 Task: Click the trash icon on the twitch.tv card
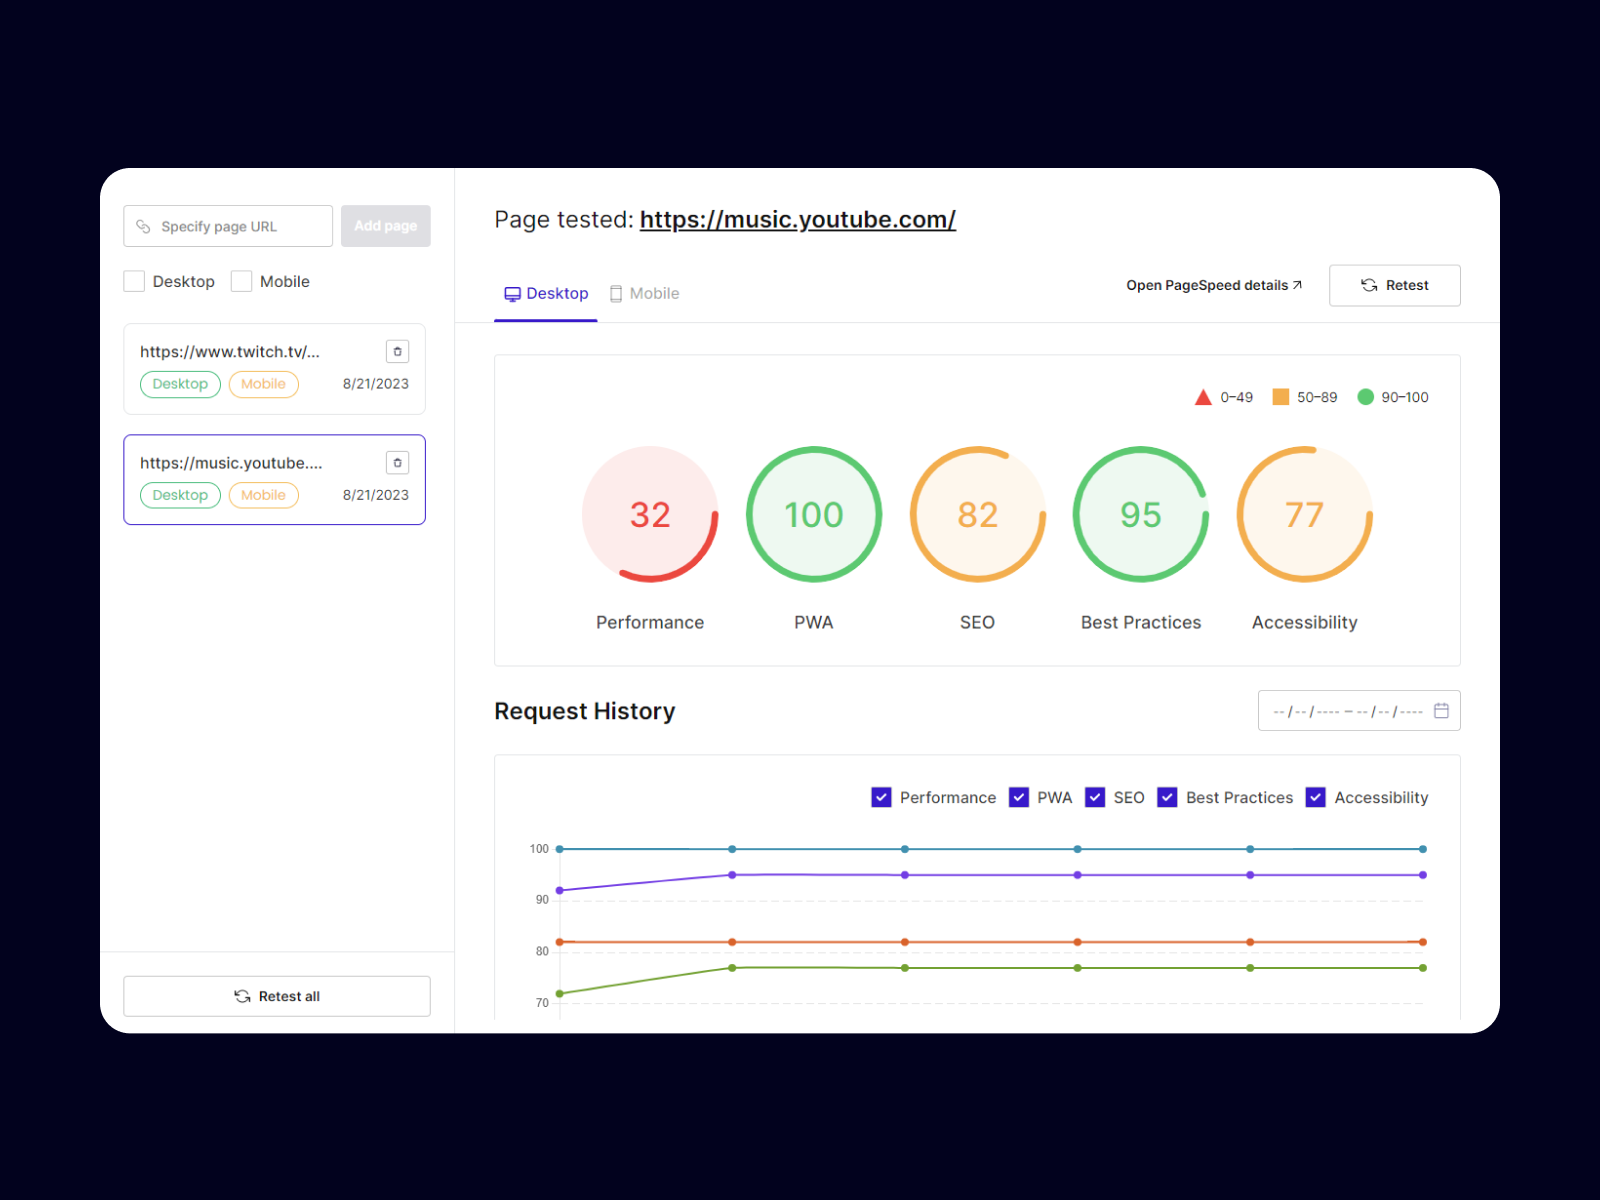coord(397,351)
